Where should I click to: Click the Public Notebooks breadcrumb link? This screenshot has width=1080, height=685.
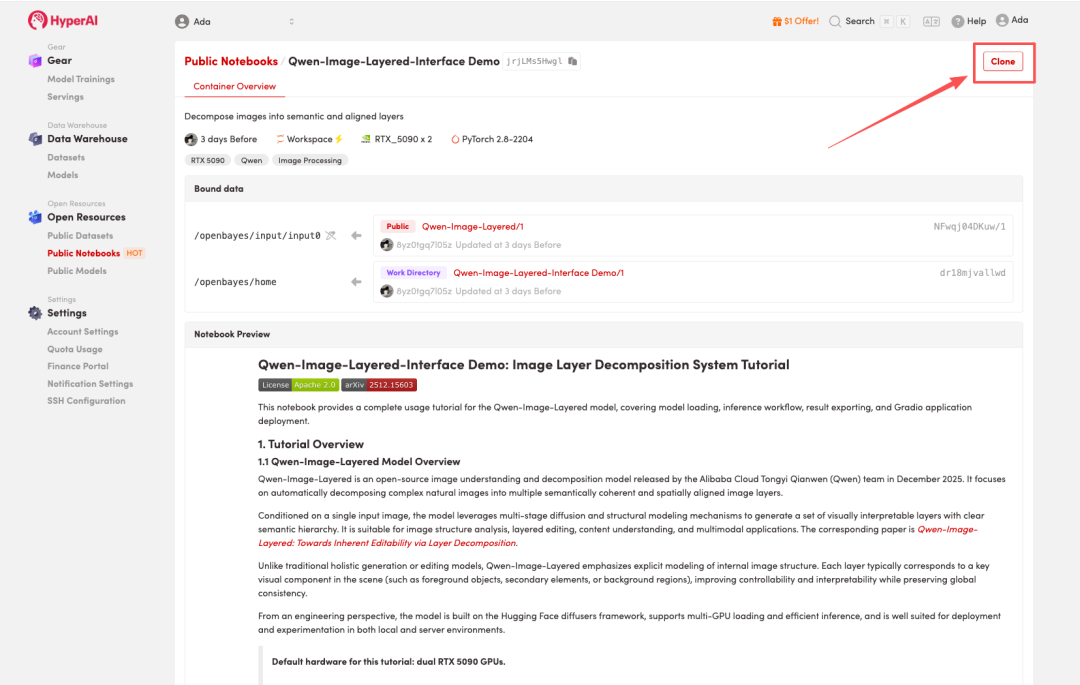(231, 61)
